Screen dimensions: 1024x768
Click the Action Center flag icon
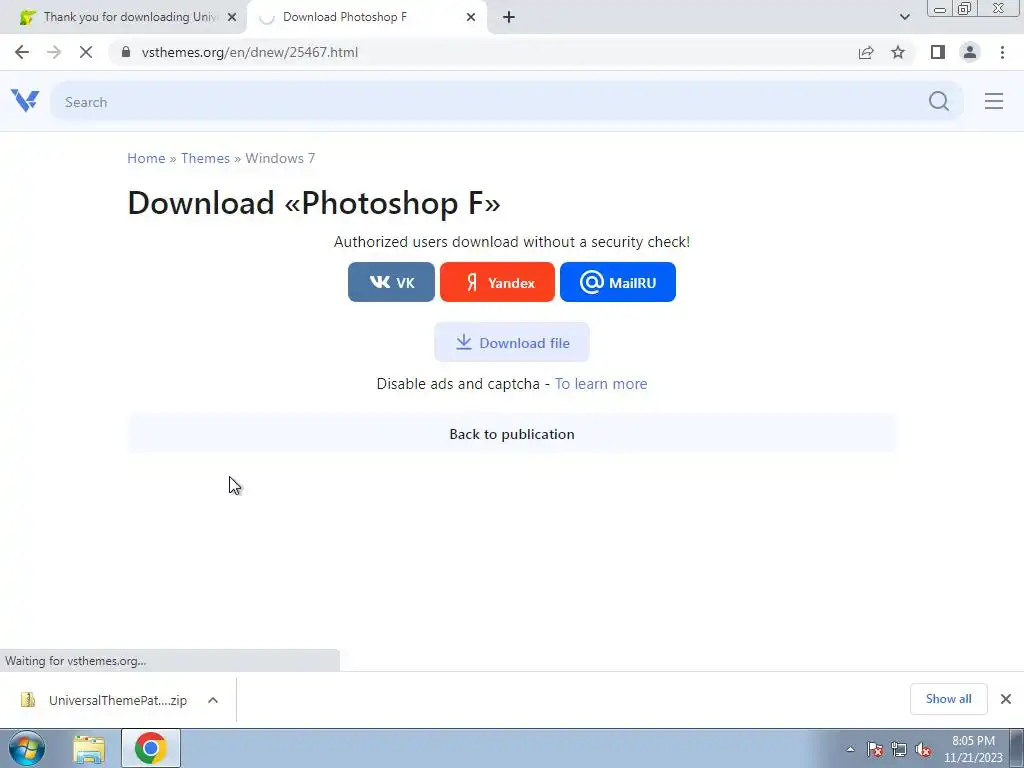coord(874,750)
